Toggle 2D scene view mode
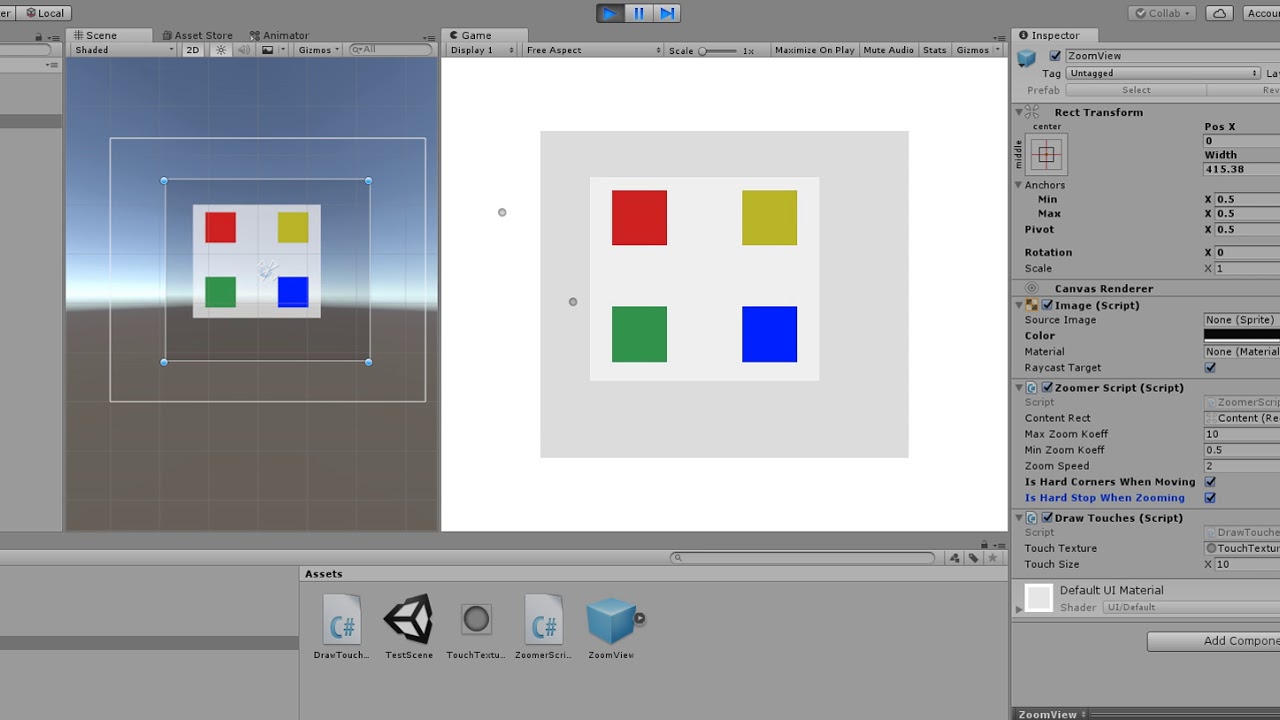 pos(193,50)
